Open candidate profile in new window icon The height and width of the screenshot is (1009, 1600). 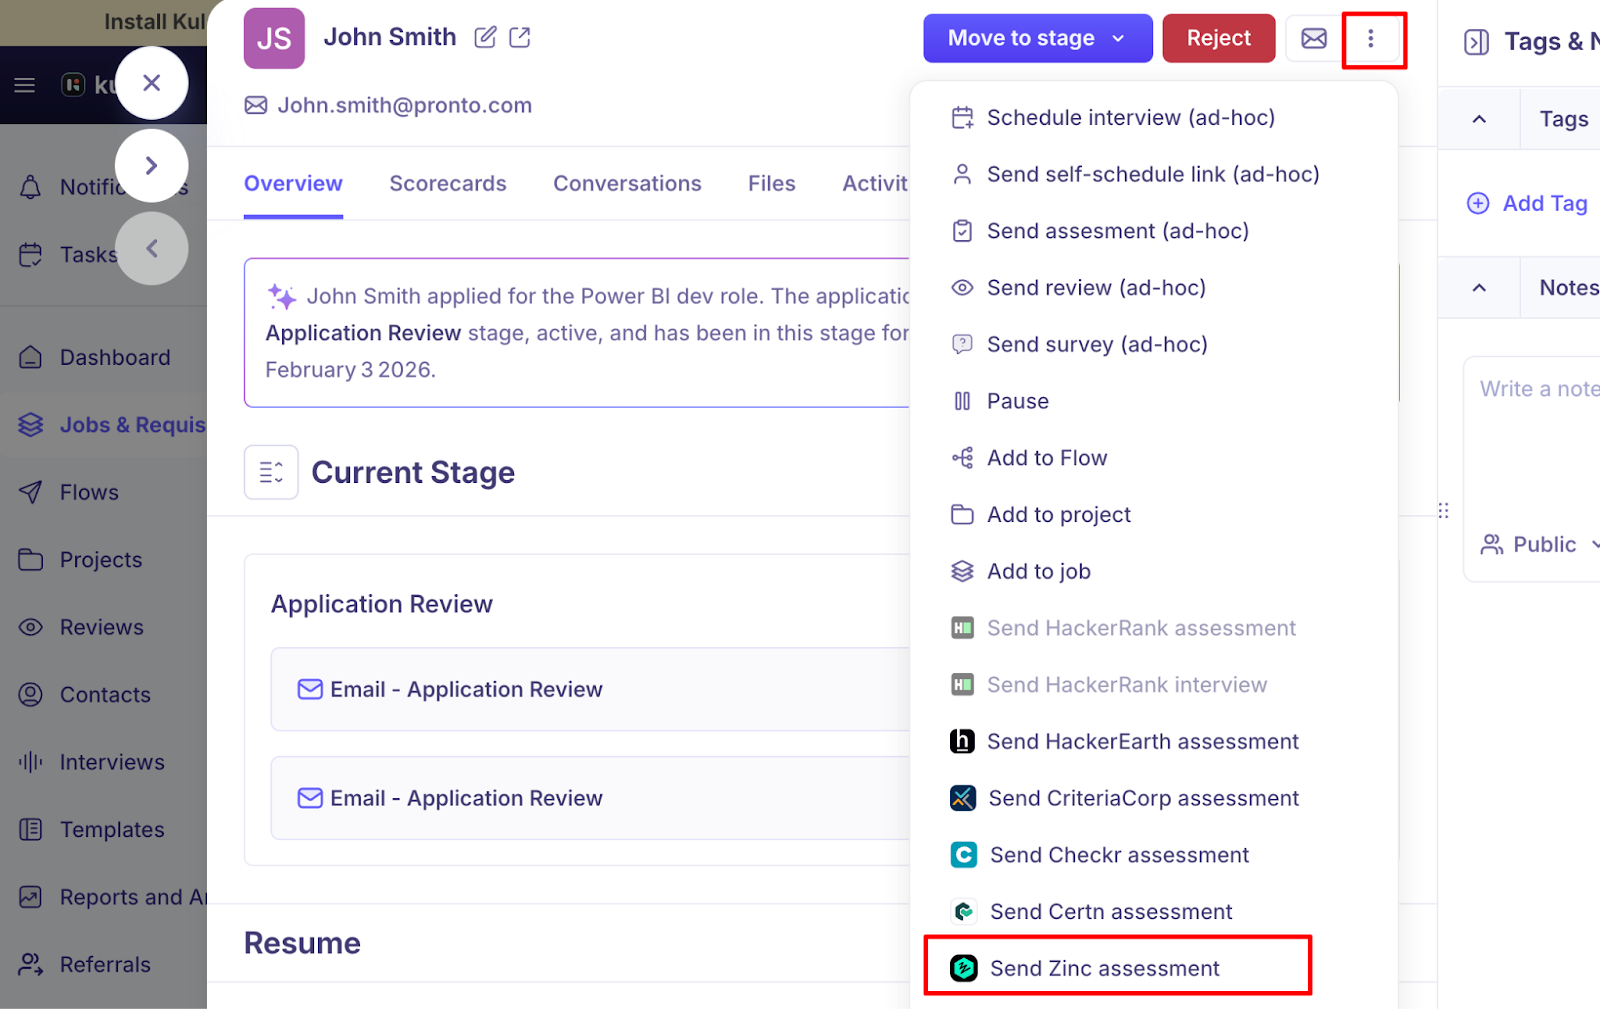click(520, 38)
